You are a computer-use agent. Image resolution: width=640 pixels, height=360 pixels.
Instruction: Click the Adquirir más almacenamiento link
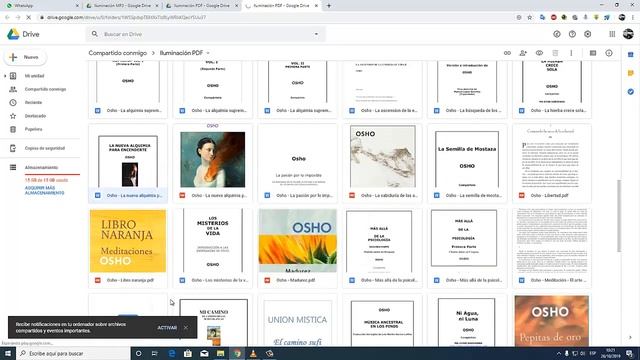click(44, 190)
